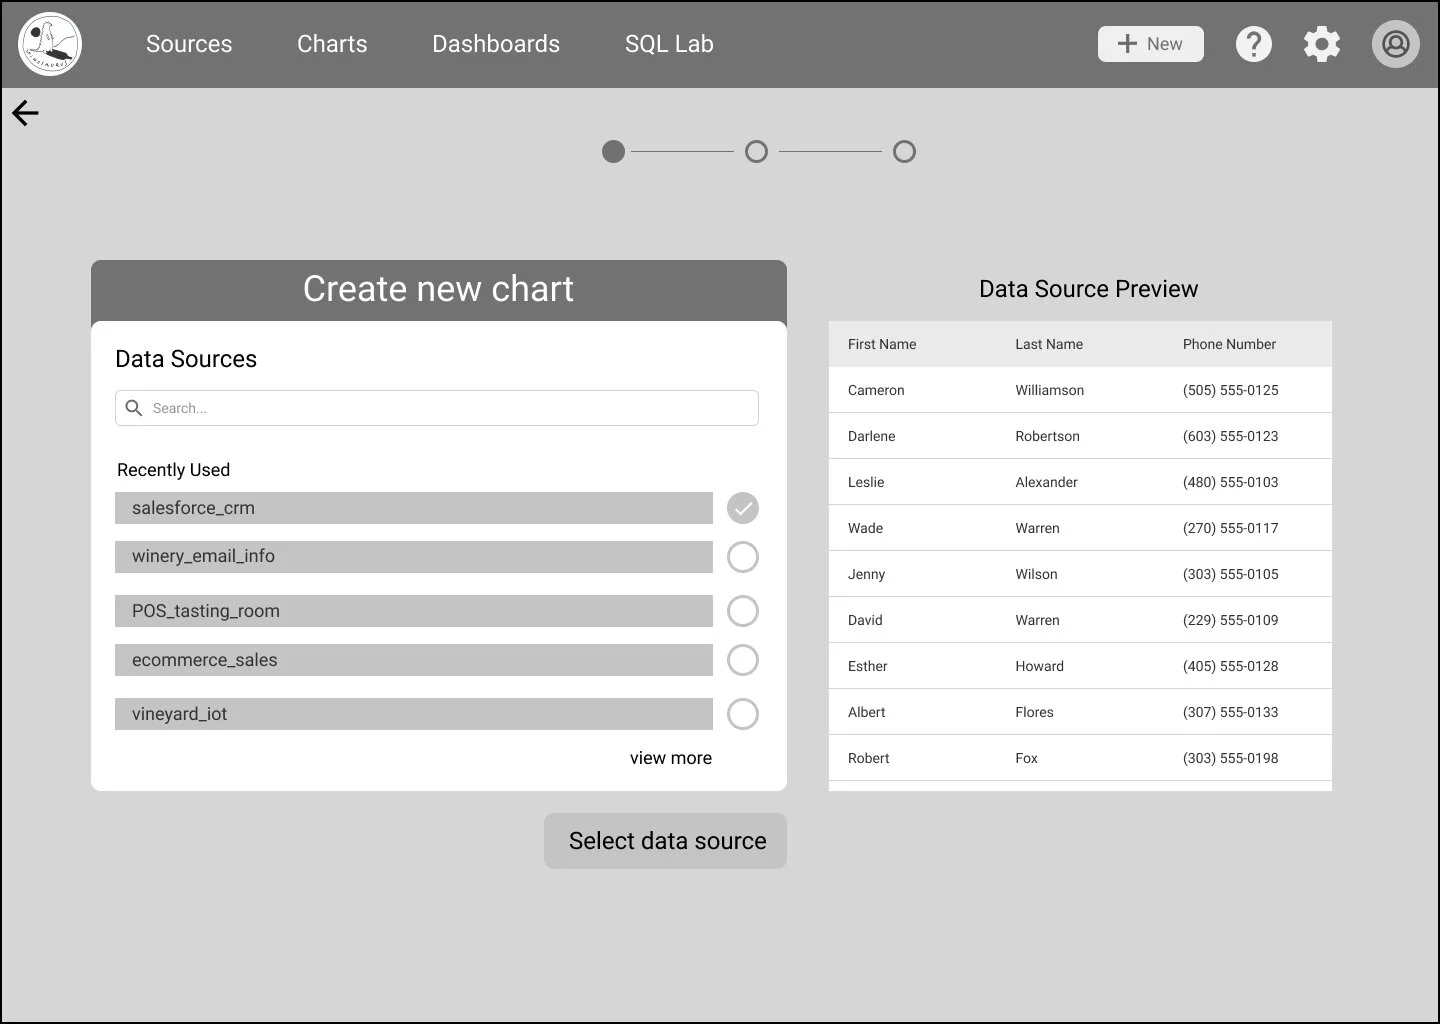Click phone number (303) 555-0198

(x=1230, y=758)
